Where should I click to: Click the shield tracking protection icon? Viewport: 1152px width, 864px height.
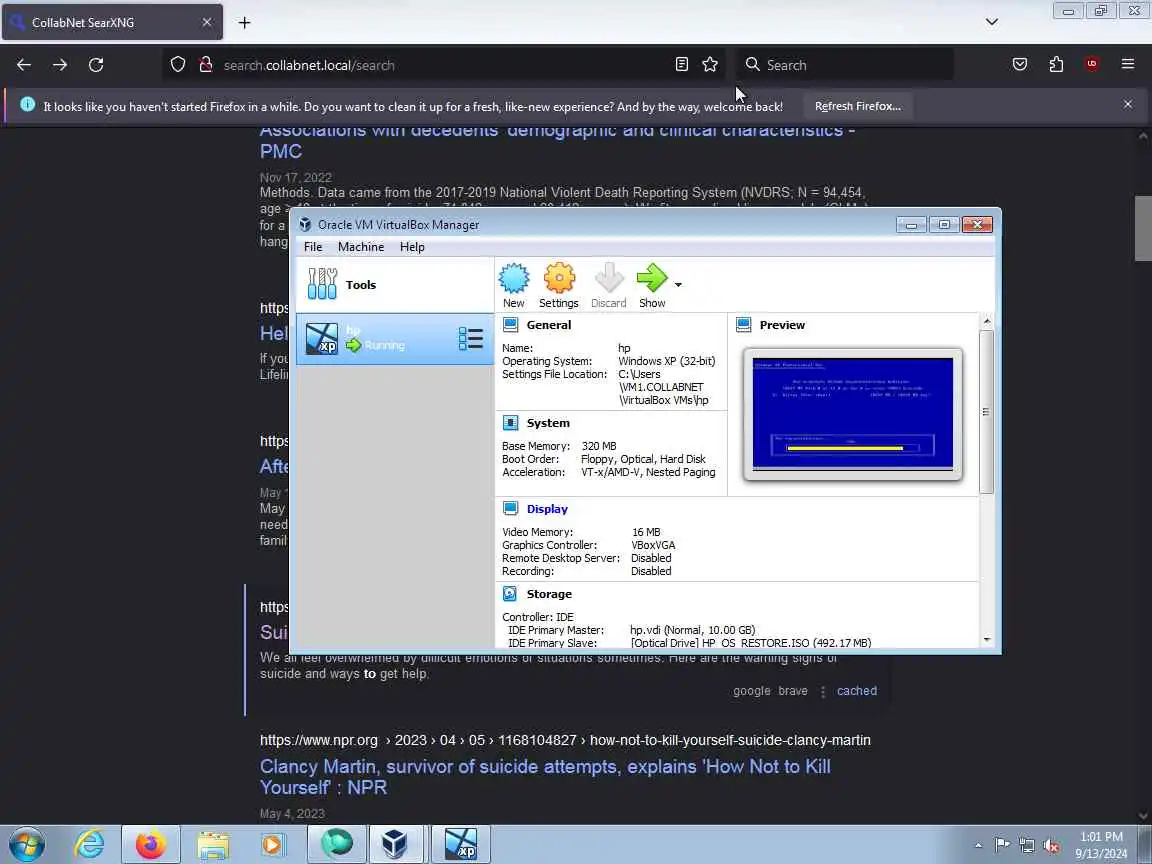[178, 65]
